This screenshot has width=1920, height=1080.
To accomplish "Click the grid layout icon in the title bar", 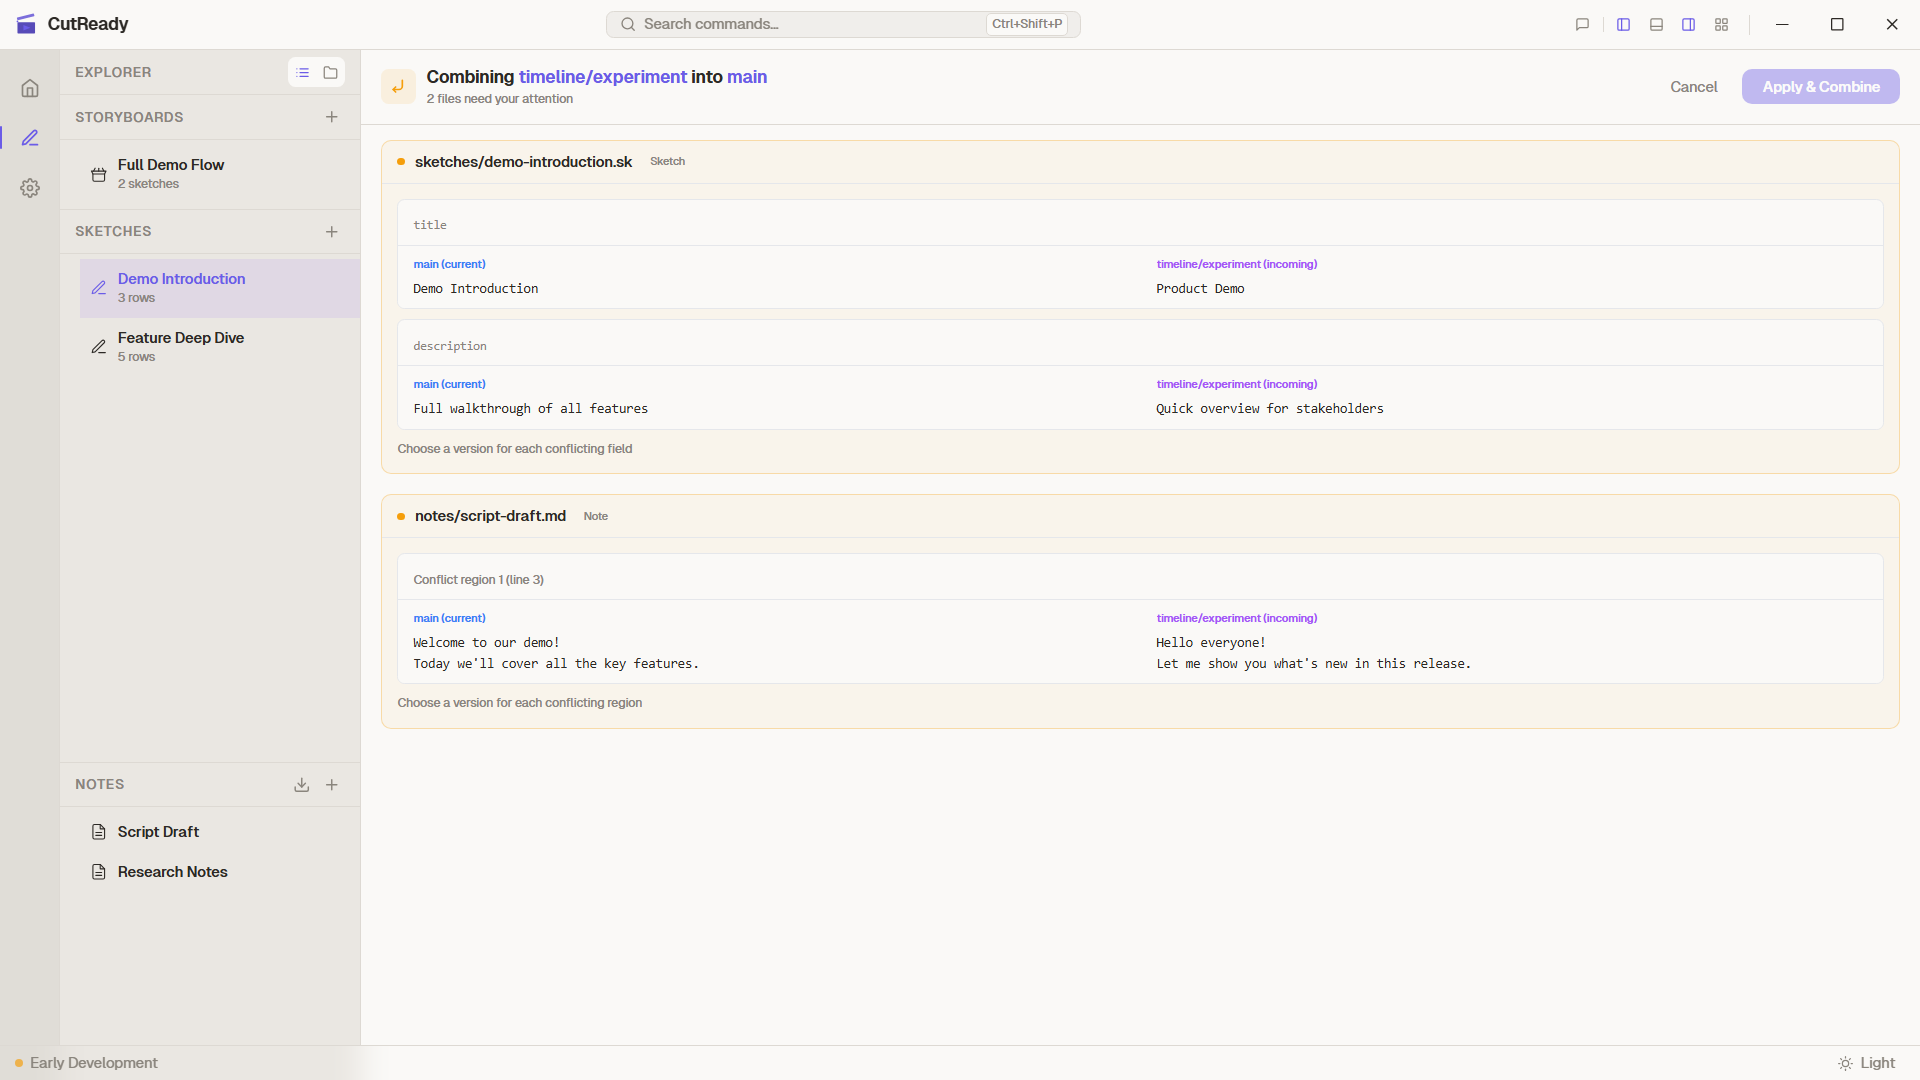I will tap(1721, 24).
